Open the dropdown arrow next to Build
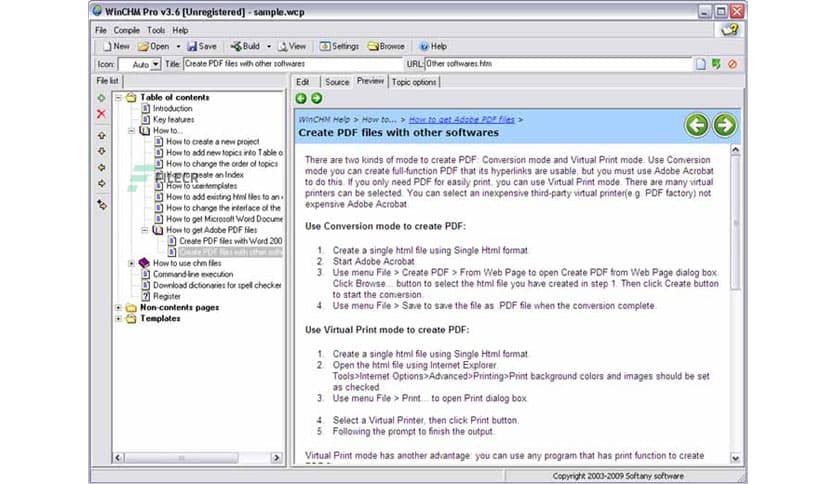Image resolution: width=836 pixels, height=484 pixels. 269,46
